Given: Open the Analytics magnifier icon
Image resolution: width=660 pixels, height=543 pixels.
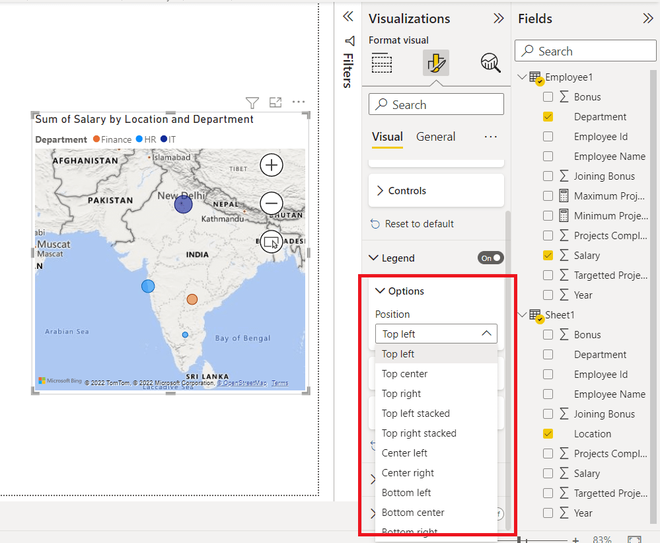Looking at the screenshot, I should tap(490, 63).
